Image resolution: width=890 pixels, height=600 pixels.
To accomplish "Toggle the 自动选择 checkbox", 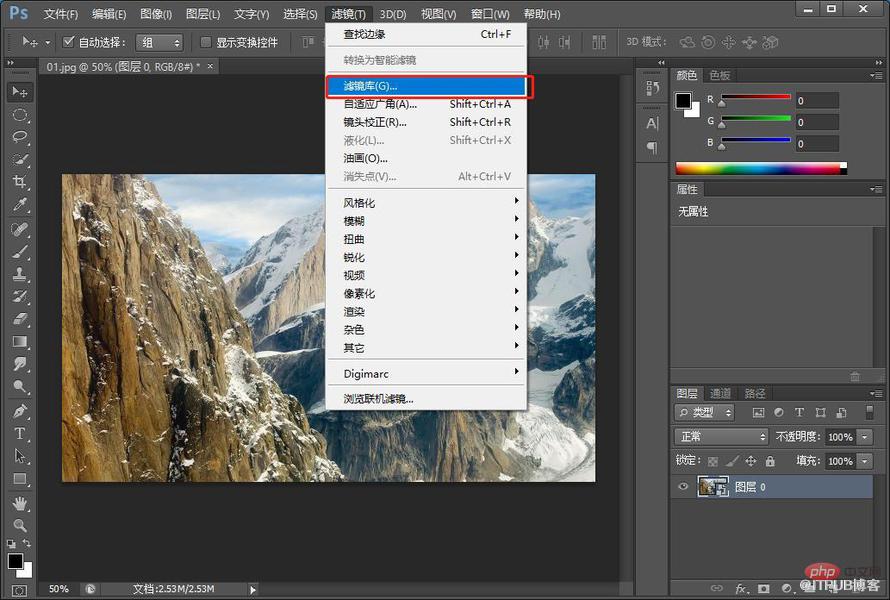I will [x=69, y=41].
